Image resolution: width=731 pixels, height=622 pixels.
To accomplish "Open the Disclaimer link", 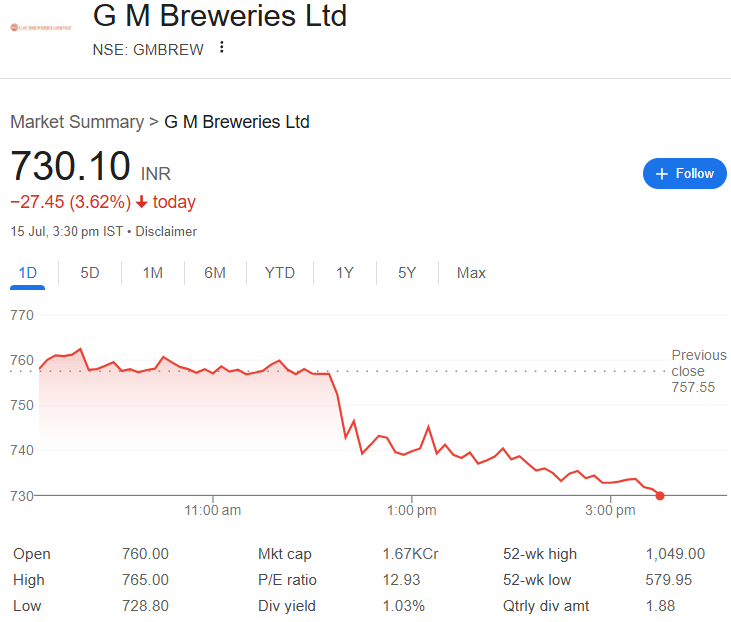I will [x=166, y=231].
